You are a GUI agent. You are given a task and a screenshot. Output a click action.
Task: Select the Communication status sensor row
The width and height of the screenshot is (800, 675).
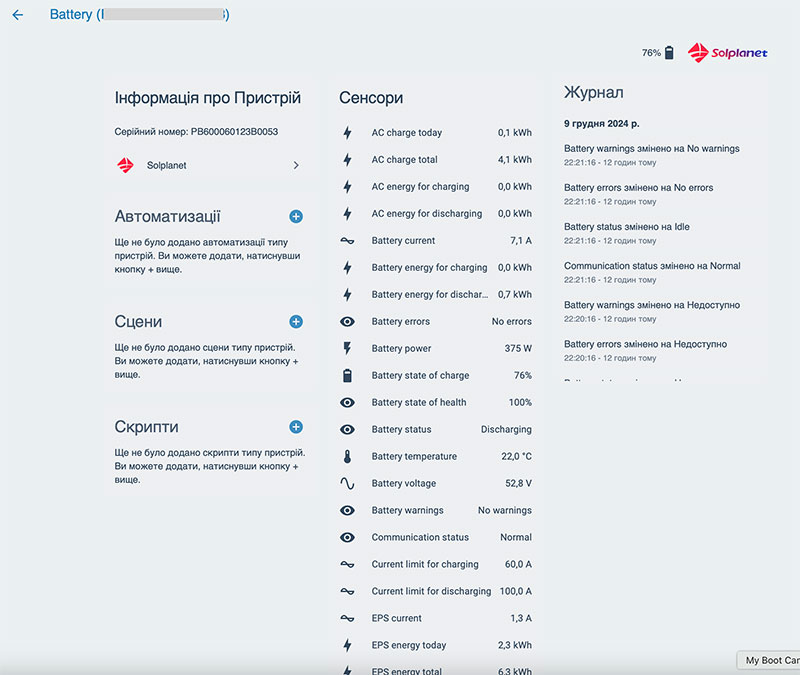437,538
